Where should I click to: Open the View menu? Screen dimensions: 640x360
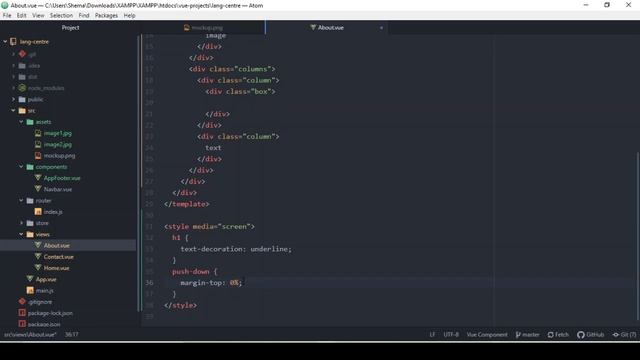point(38,15)
